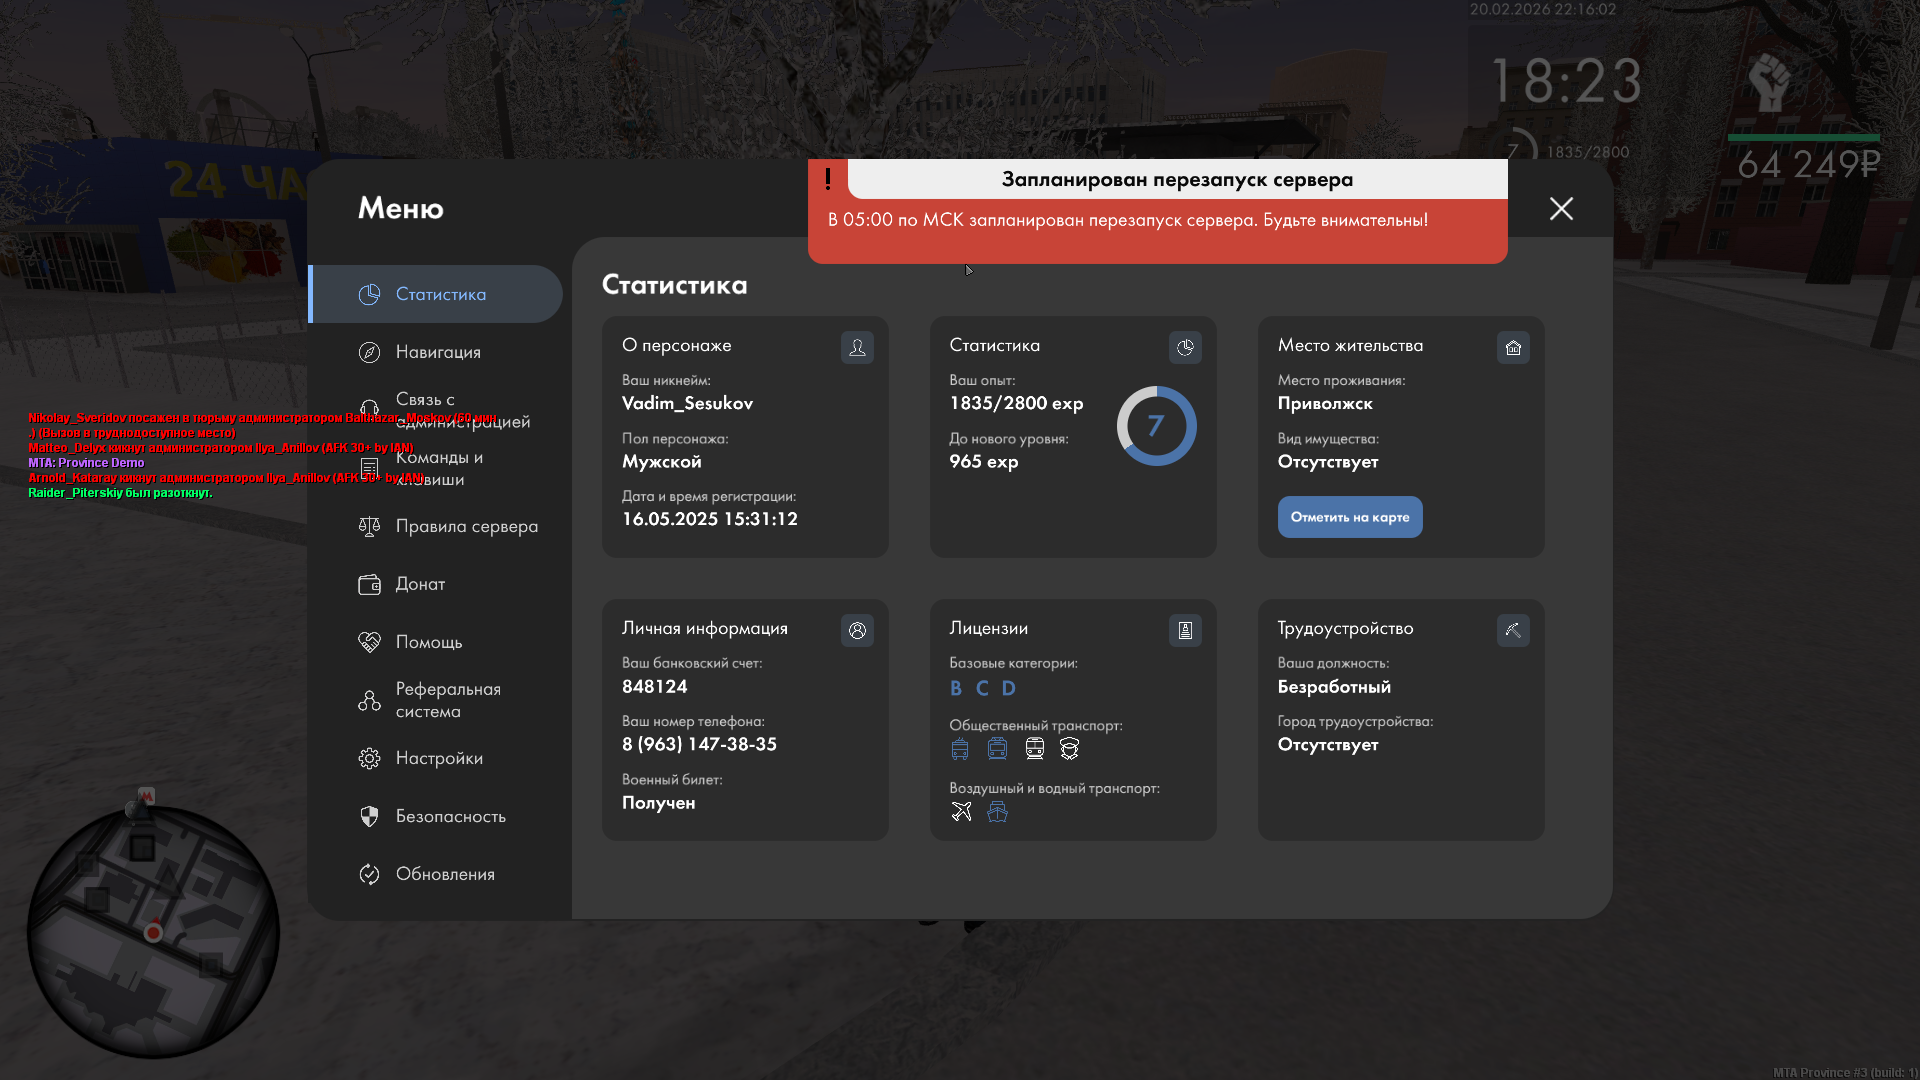Click the house icon in Место жительства card
The width and height of the screenshot is (1920, 1080).
(1513, 347)
